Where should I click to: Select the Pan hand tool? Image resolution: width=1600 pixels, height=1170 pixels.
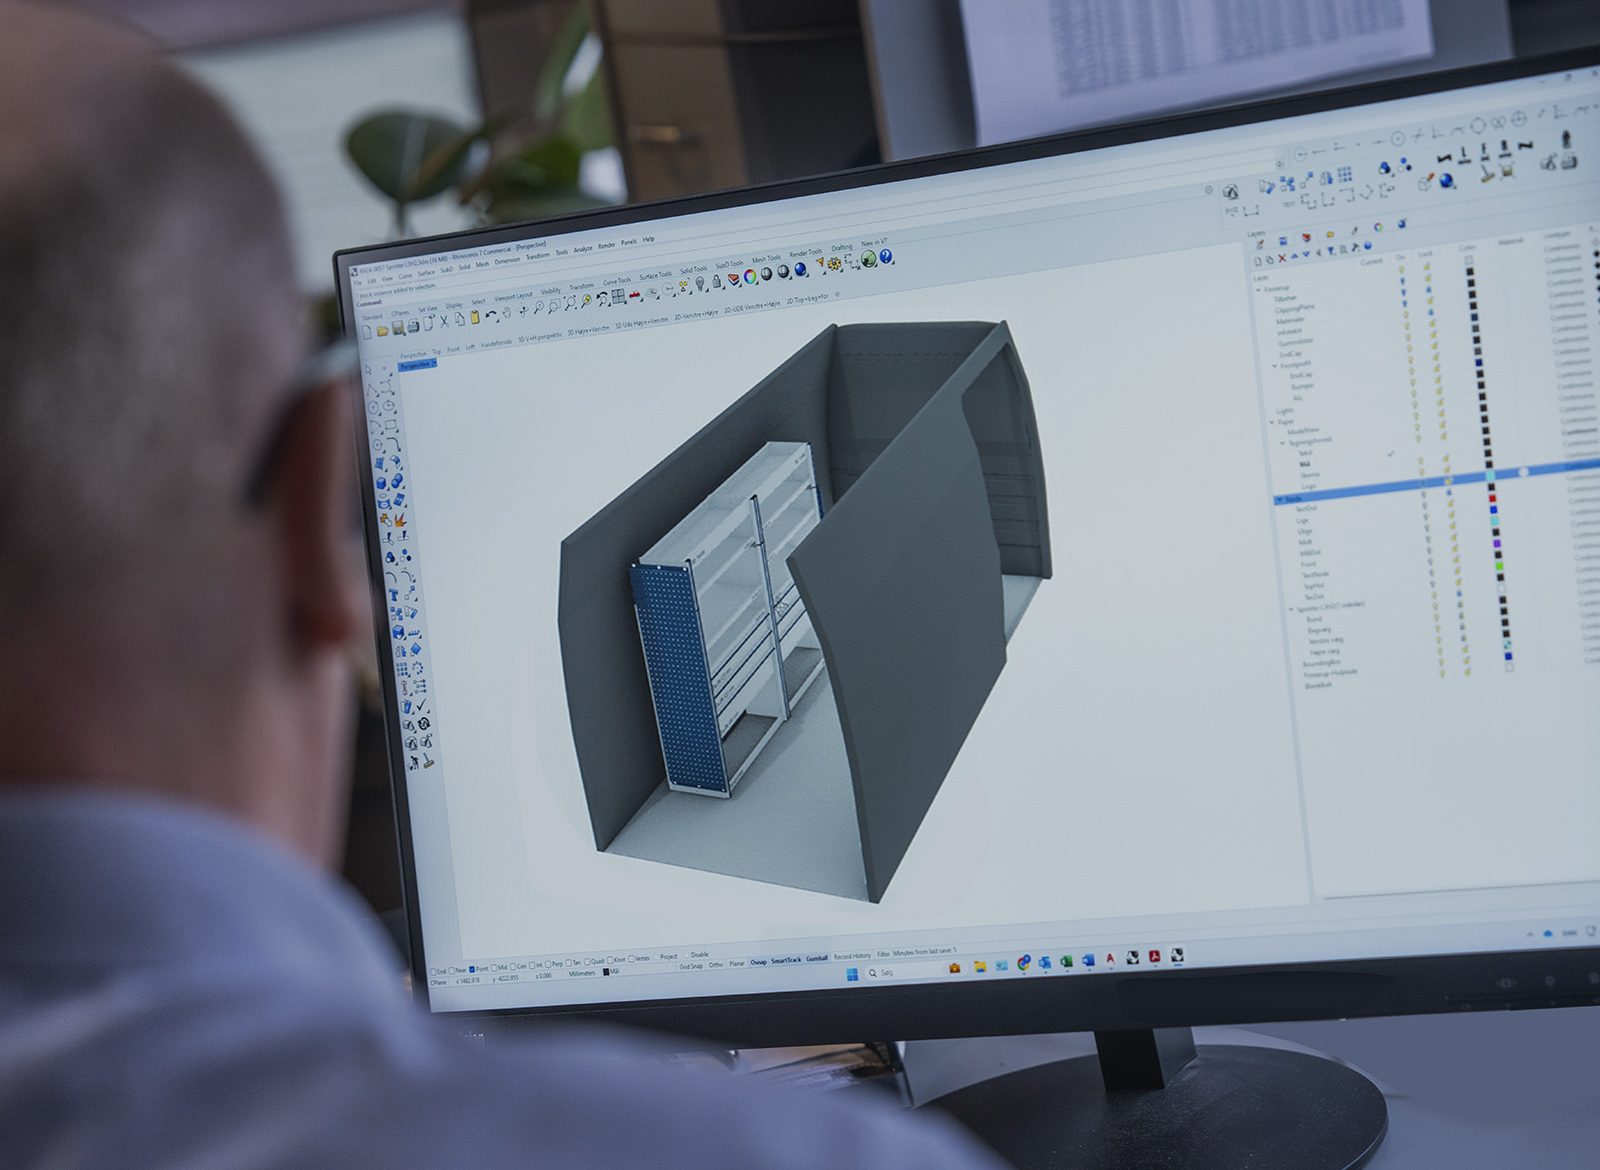(x=507, y=313)
